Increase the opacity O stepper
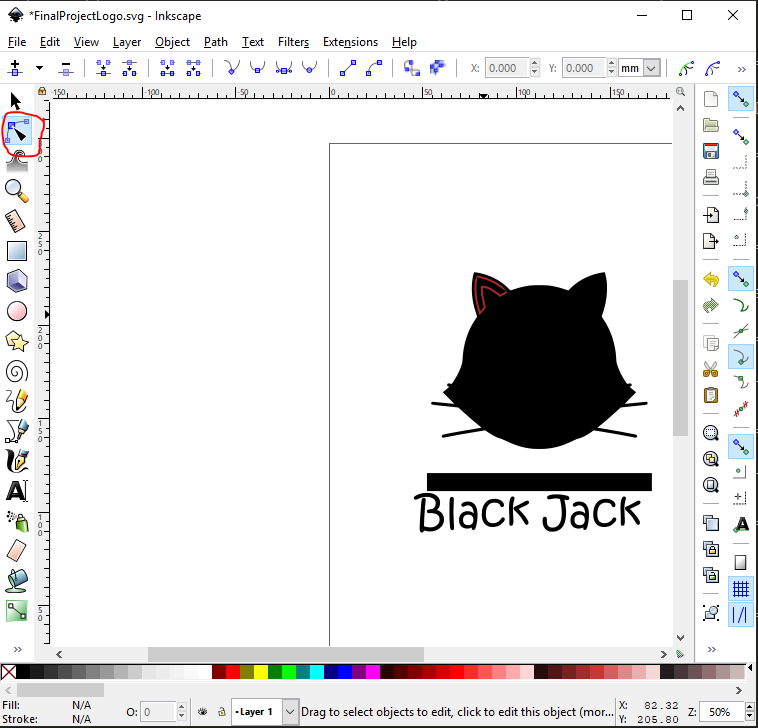Screen dimensions: 758x728 coord(182,707)
